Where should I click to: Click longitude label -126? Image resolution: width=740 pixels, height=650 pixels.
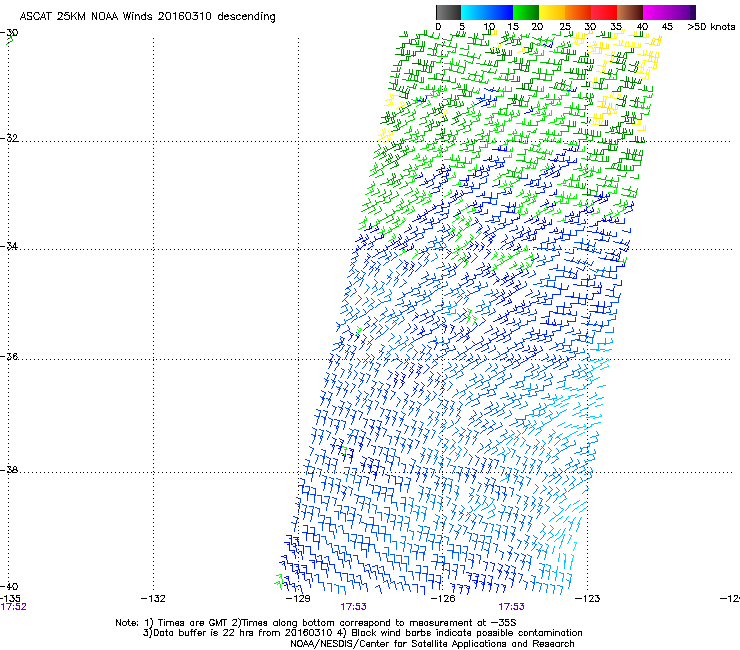pyautogui.click(x=443, y=599)
